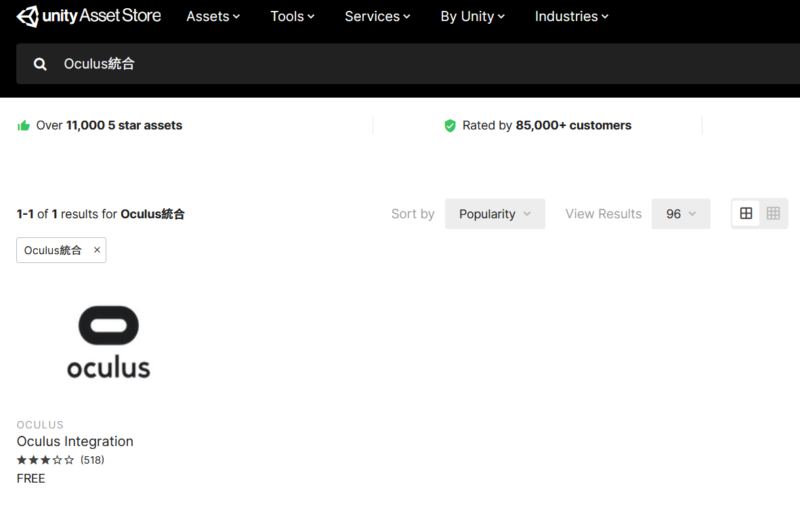Click the green shield checkmark icon

click(x=449, y=125)
